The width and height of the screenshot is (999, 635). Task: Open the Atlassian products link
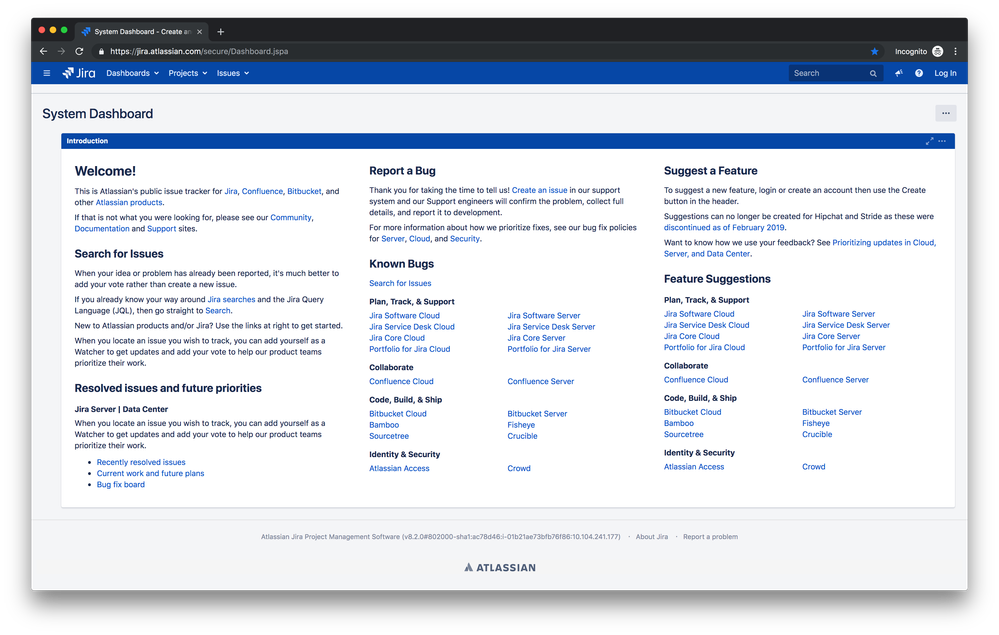[129, 203]
